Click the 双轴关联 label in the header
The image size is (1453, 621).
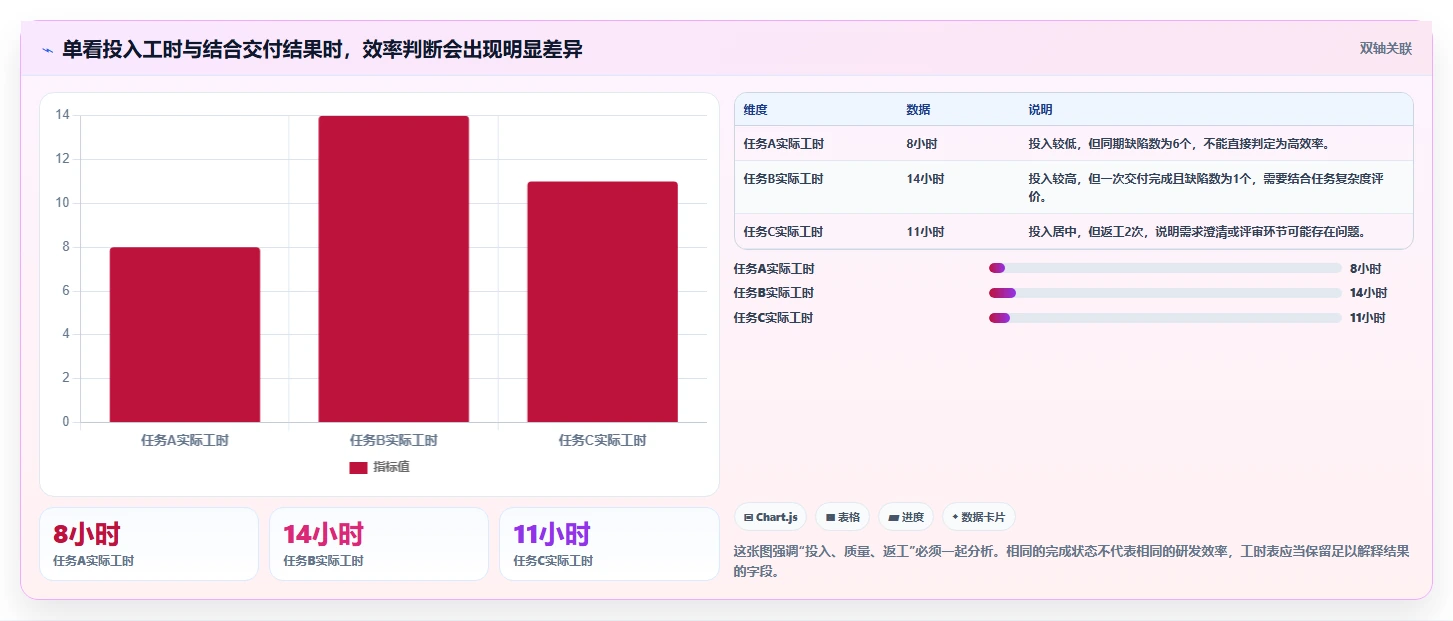coord(1385,49)
